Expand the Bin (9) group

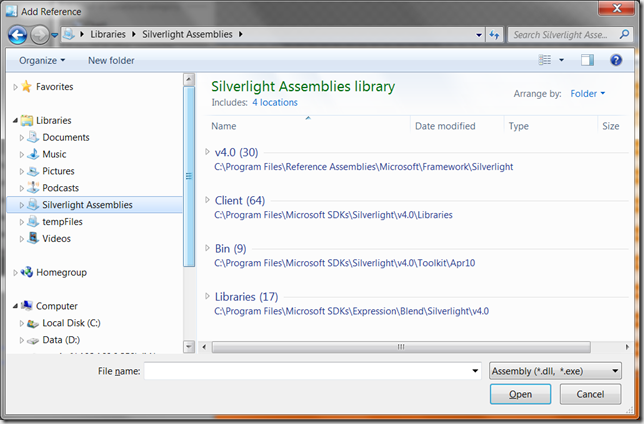pos(207,248)
